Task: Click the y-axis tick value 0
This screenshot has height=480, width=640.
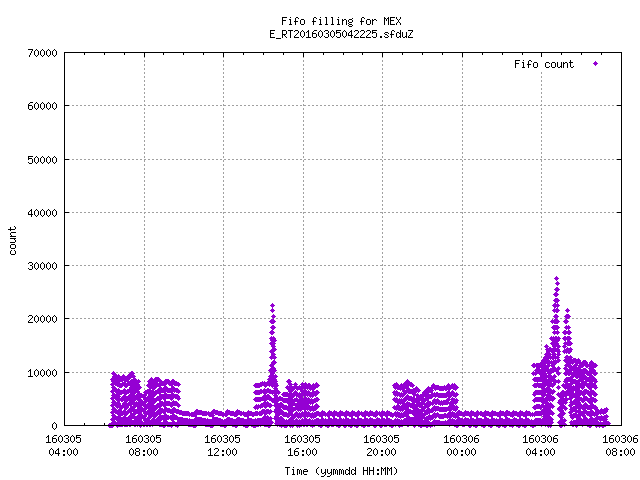Action: pyautogui.click(x=54, y=426)
